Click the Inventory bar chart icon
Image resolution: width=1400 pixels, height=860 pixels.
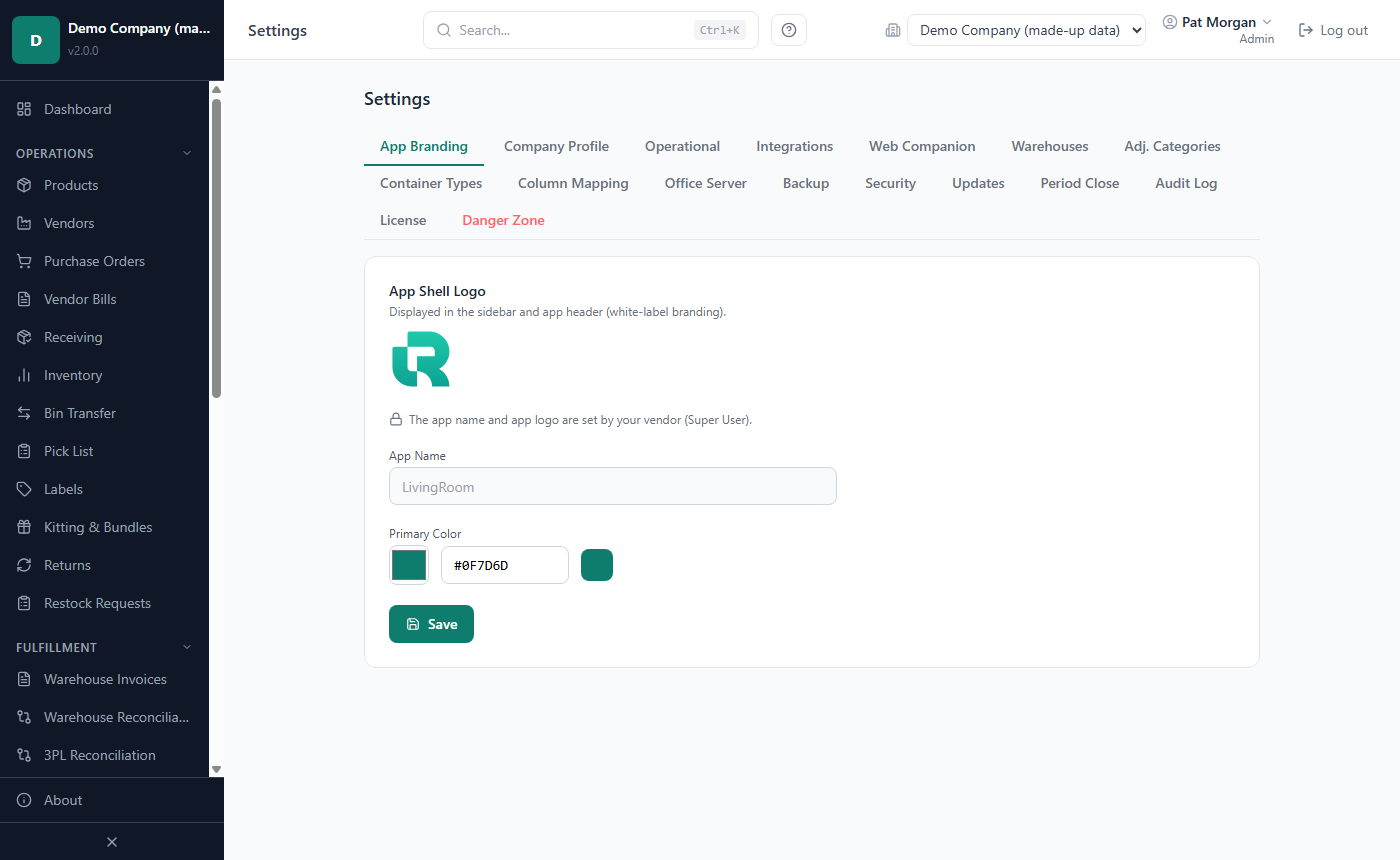[x=24, y=375]
